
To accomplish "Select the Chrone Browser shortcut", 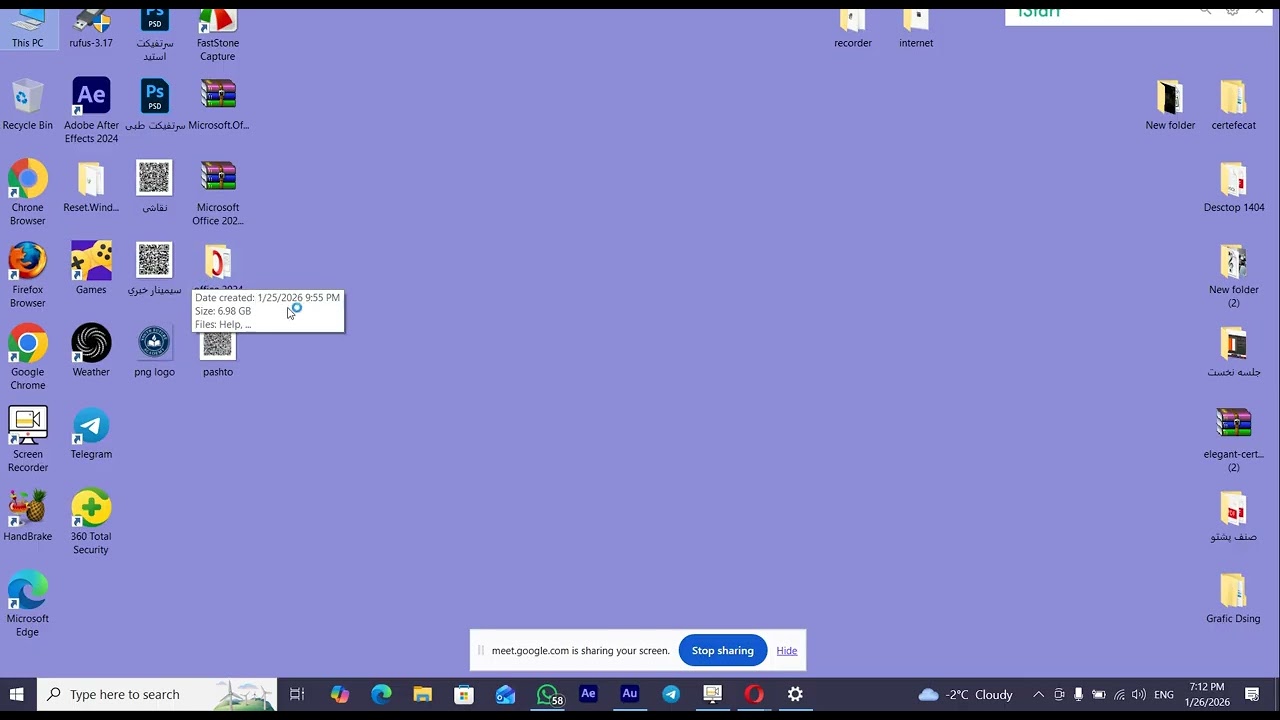I will pyautogui.click(x=28, y=193).
